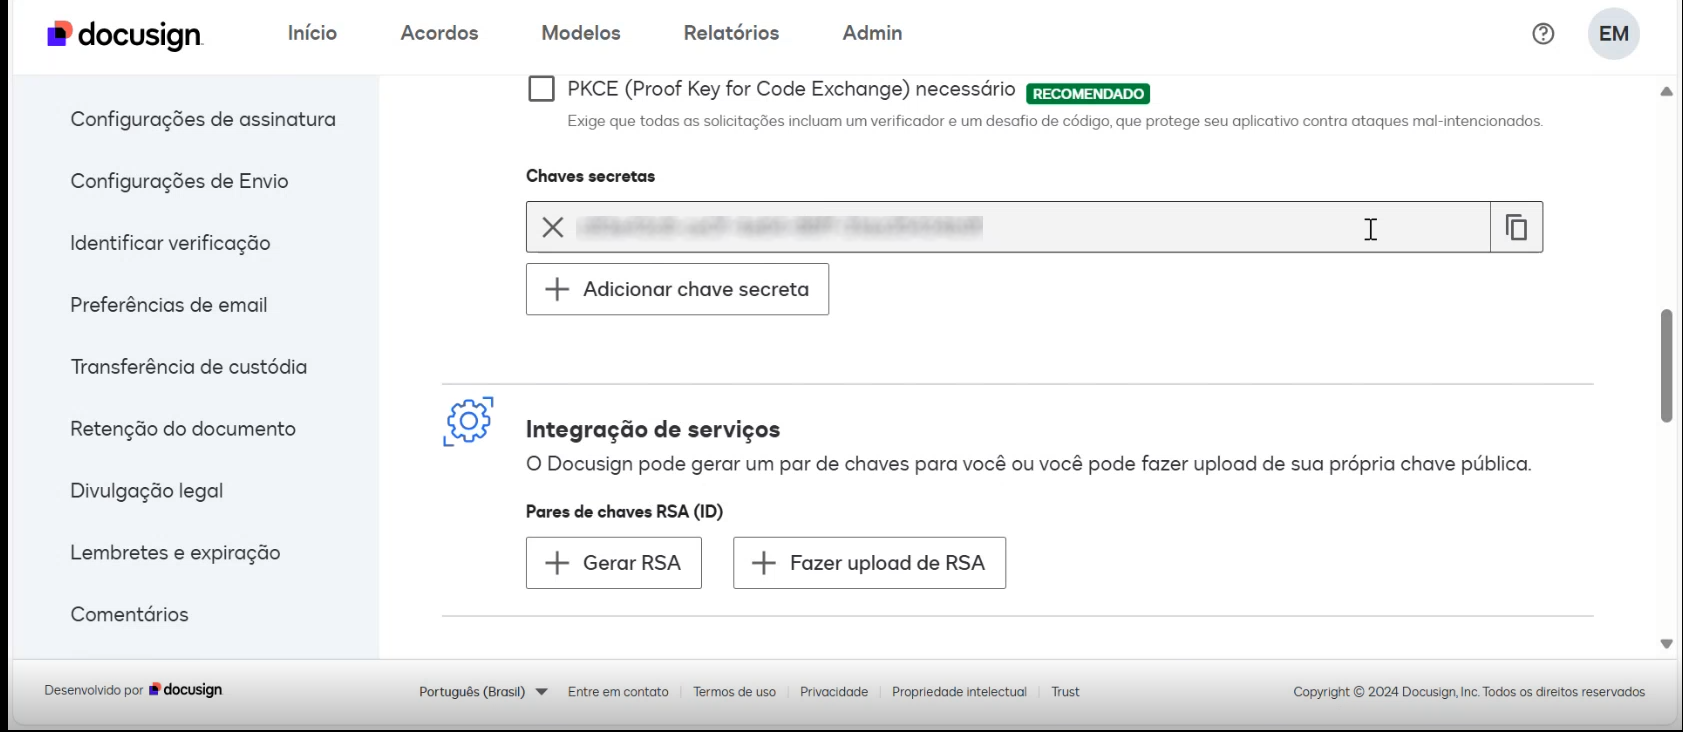
Task: Delete the secret key with X icon
Action: tap(553, 227)
